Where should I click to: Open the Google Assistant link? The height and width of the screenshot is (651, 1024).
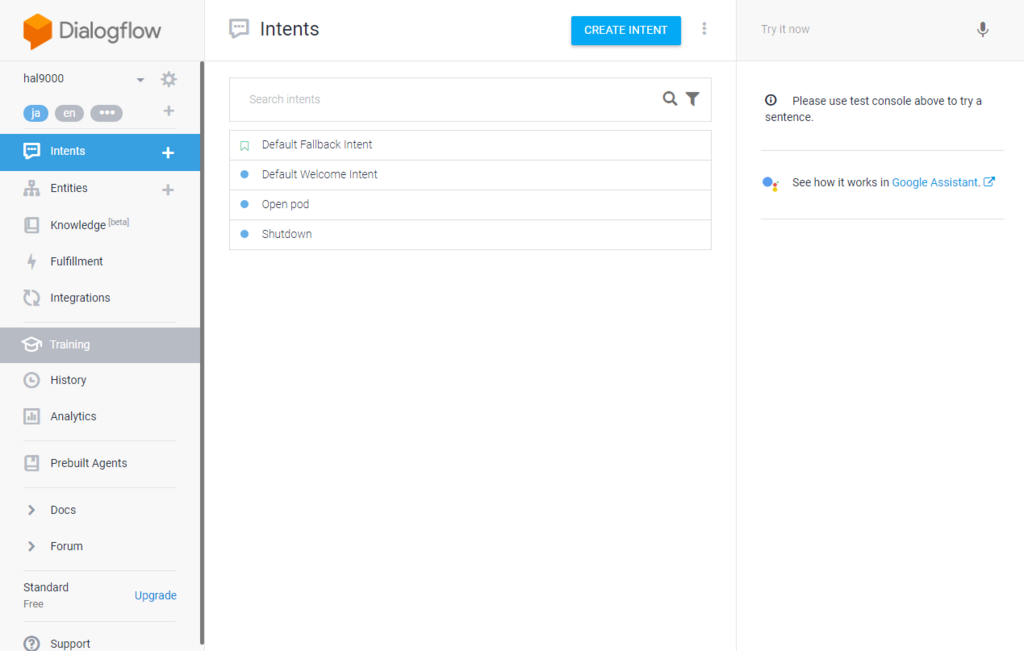tap(943, 182)
